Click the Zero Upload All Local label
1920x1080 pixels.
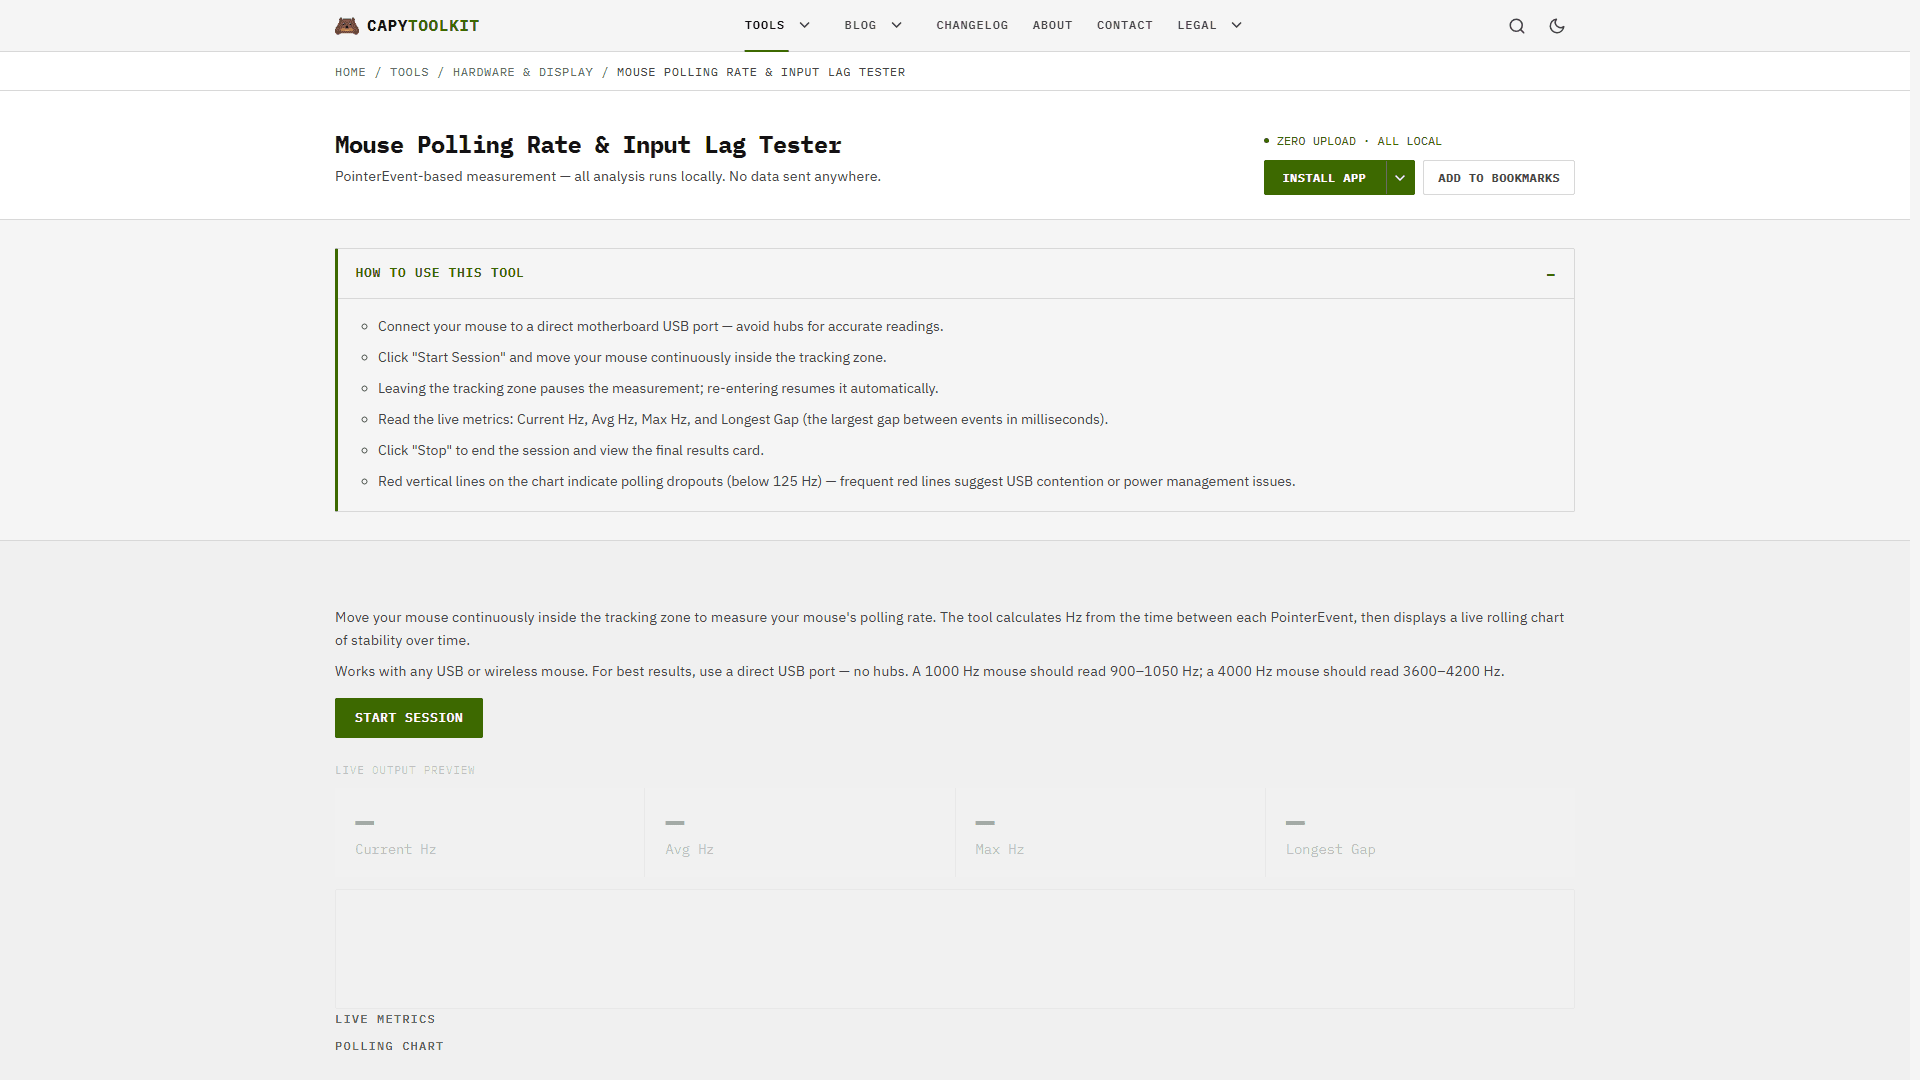1353,141
